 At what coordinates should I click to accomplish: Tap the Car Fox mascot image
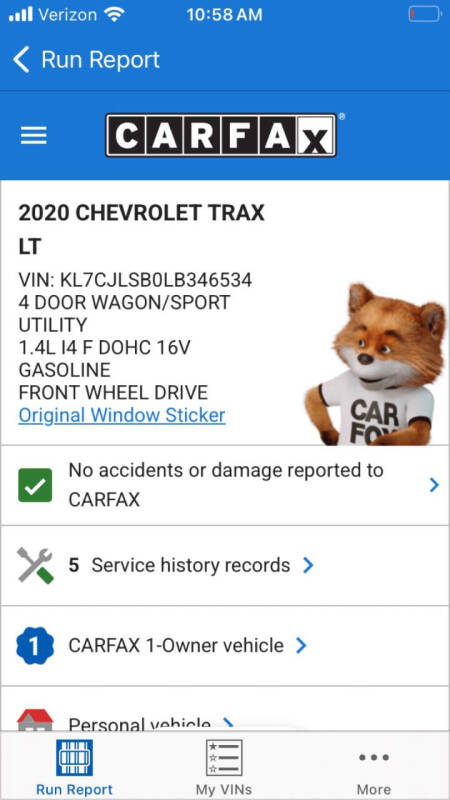point(376,364)
